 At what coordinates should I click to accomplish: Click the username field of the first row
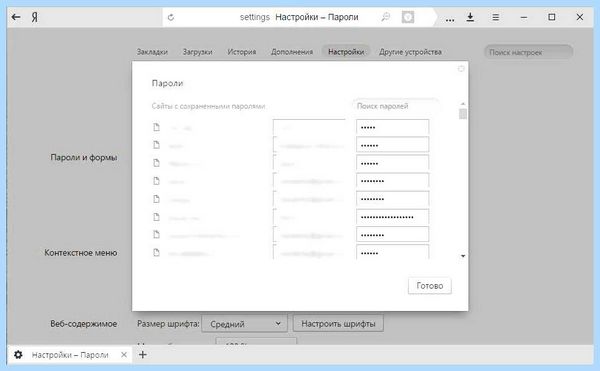click(309, 127)
